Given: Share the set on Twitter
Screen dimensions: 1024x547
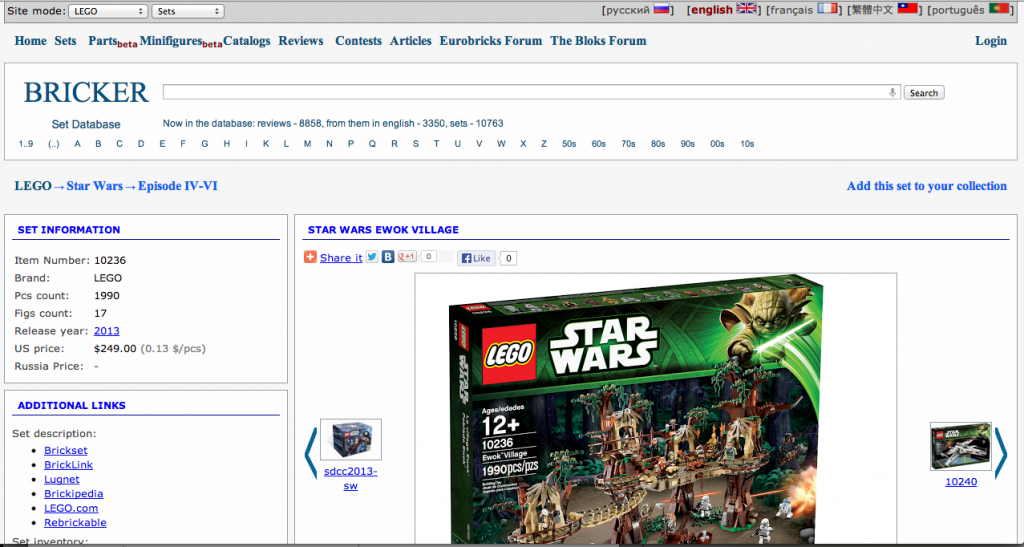Looking at the screenshot, I should (372, 257).
